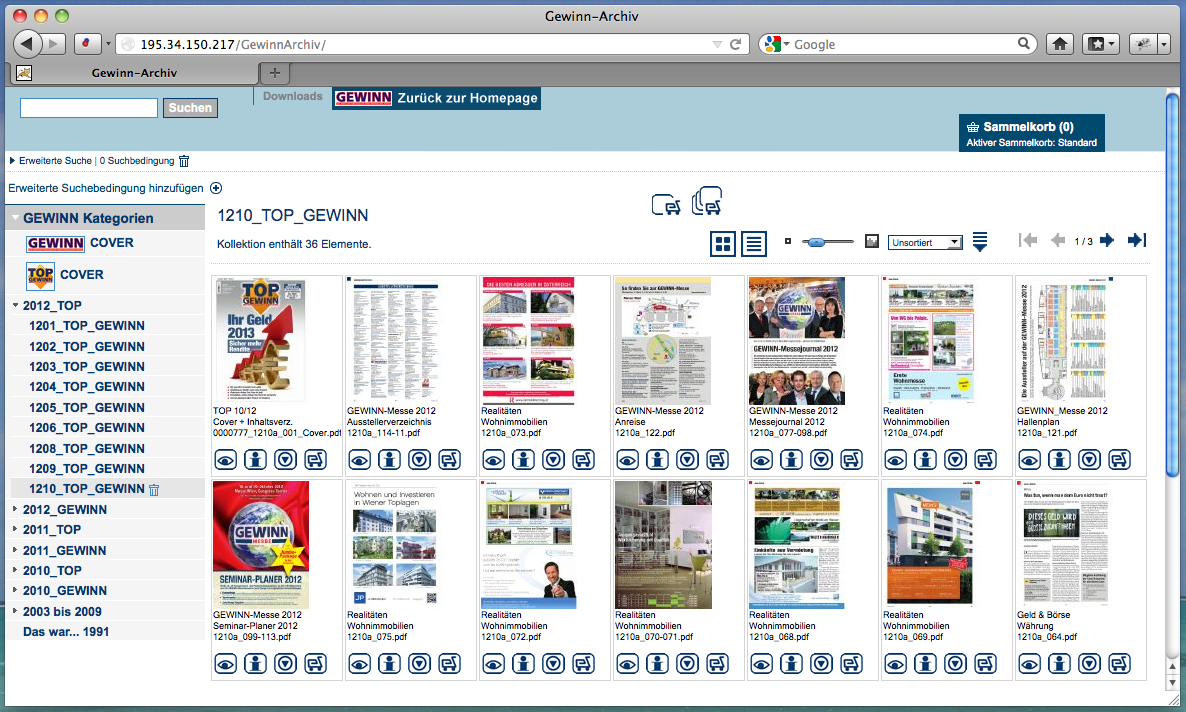The image size is (1186, 712).
Task: Show info for Ausstellerverzeichnis item
Action: pos(390,459)
